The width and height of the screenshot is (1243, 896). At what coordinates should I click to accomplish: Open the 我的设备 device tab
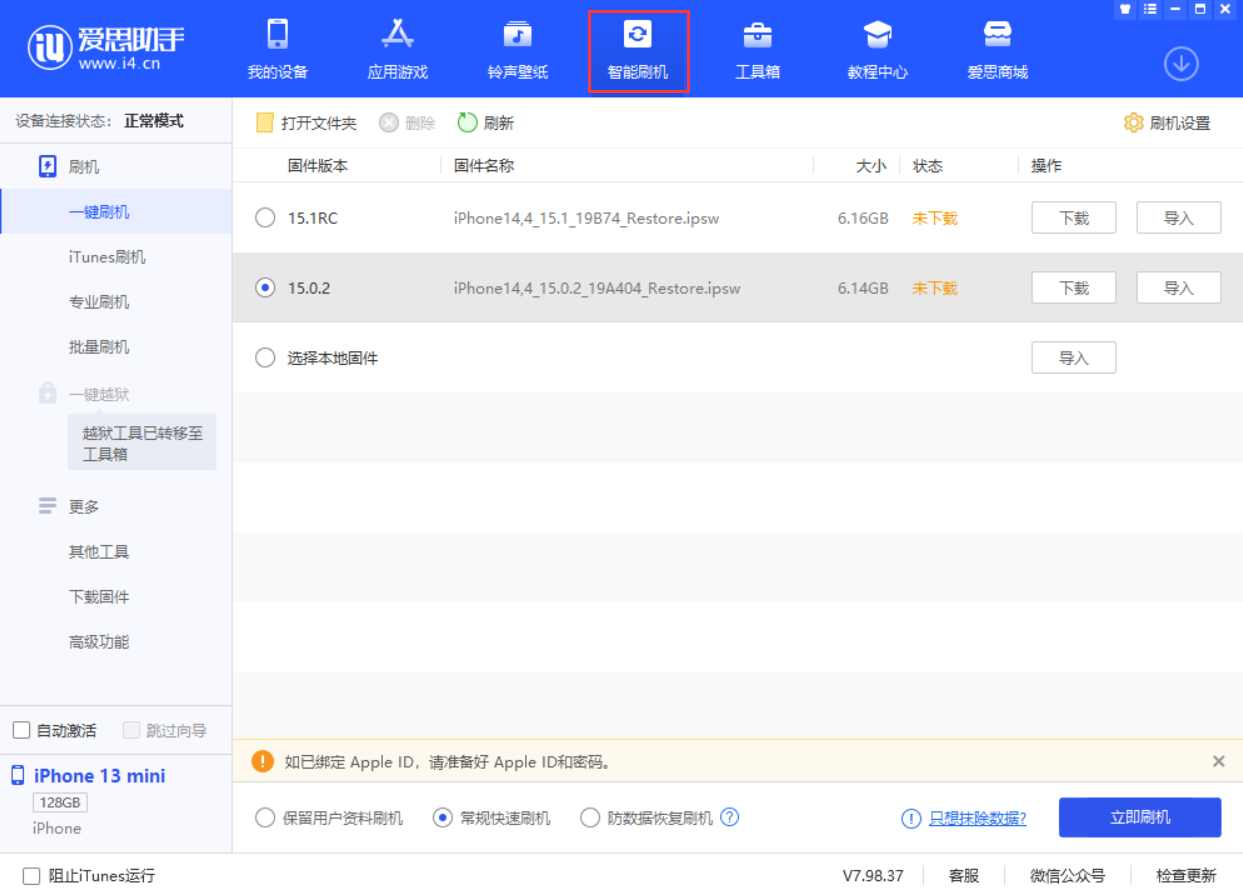[278, 50]
